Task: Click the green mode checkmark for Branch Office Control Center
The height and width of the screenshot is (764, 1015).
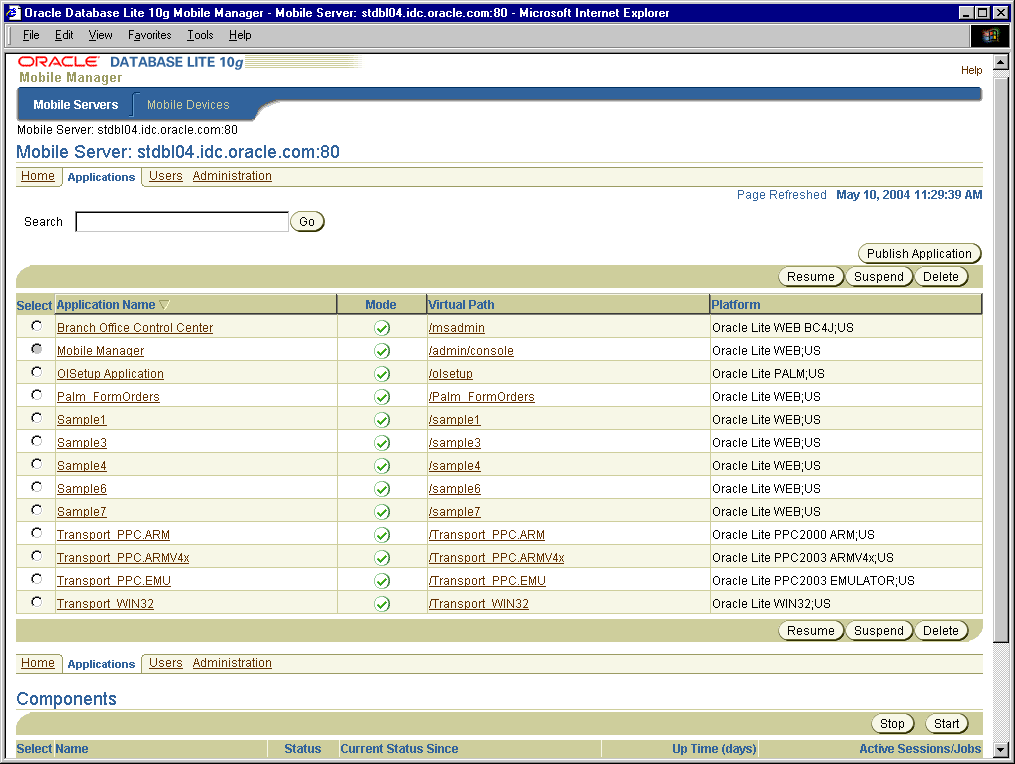Action: tap(382, 328)
